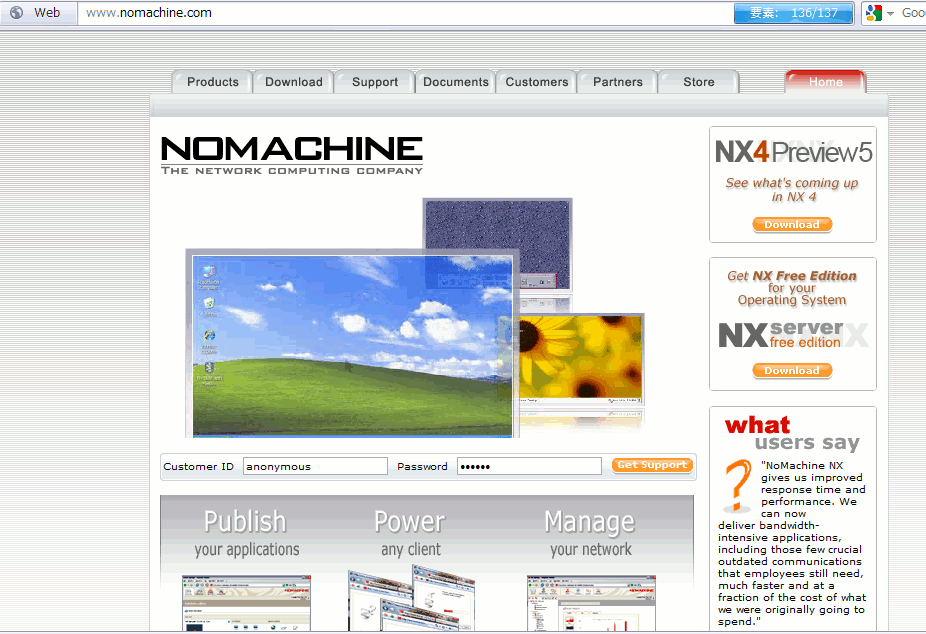Viewport: 926px width, 634px height.
Task: Click the Customer ID field containing anonymous
Action: click(x=315, y=466)
